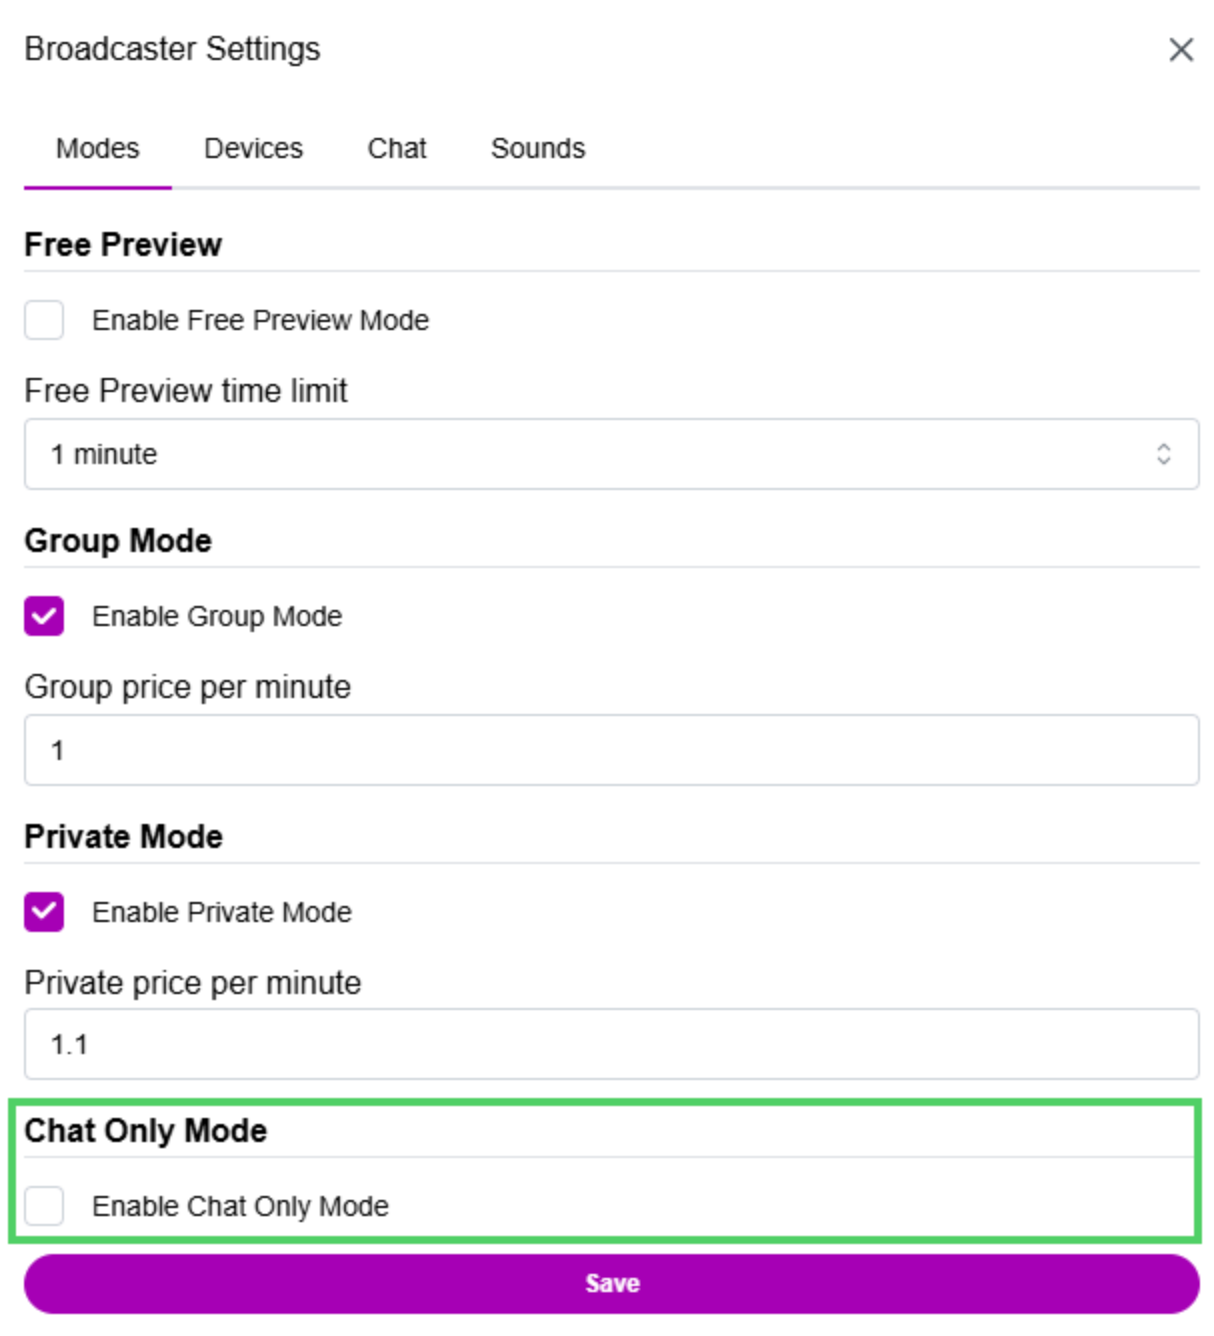Click the 'Free Preview time limit' label text
The image size is (1214, 1336).
pos(186,391)
